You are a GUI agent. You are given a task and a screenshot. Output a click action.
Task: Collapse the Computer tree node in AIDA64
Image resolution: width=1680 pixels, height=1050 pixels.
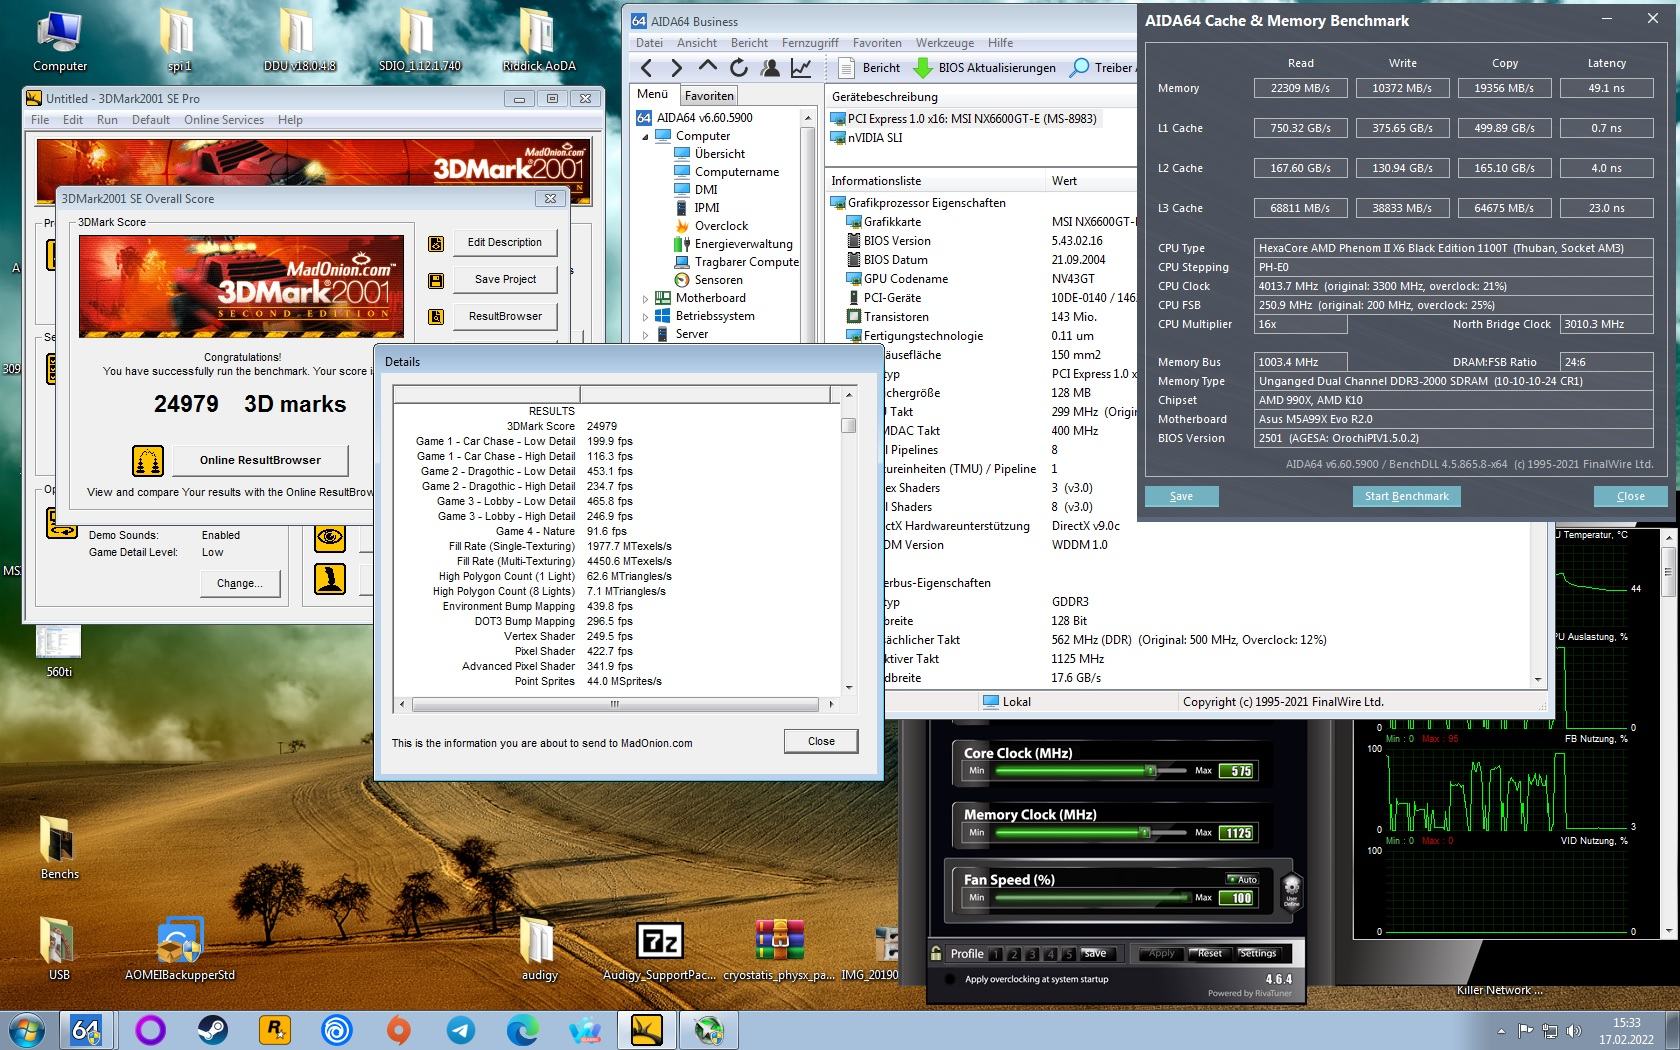[x=645, y=137]
